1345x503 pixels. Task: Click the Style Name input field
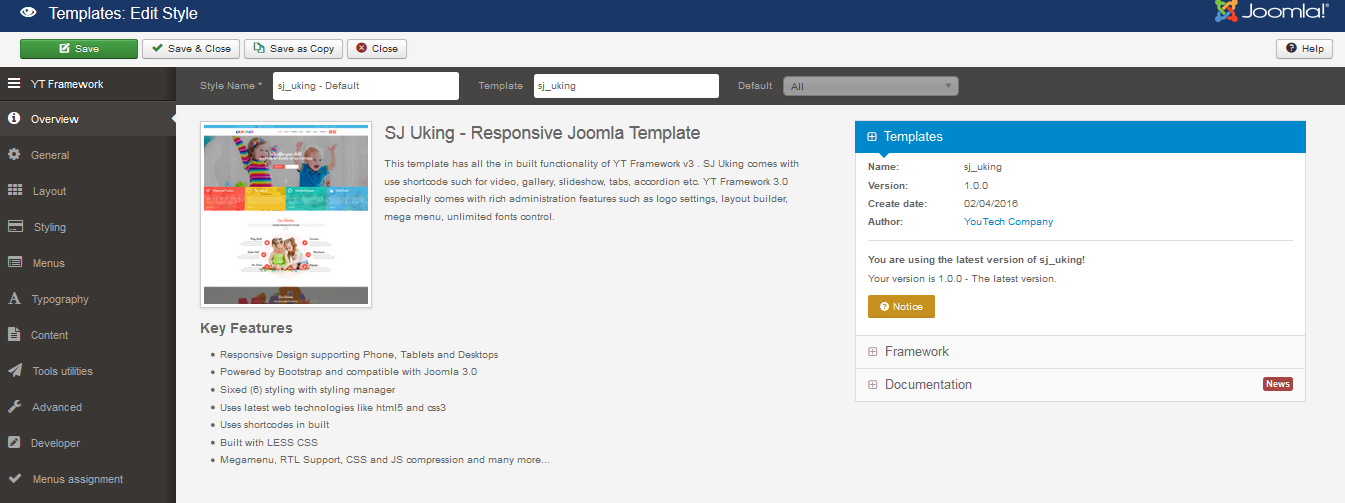coord(366,86)
